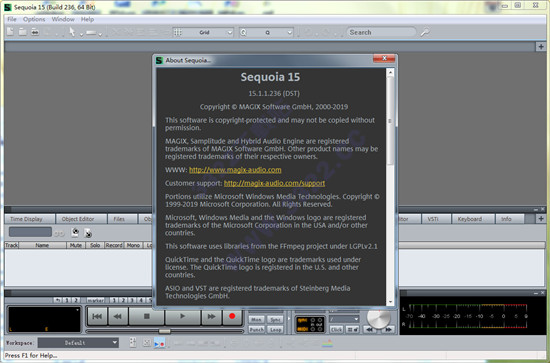Expand the range tool options arrow
Viewport: 550px width, 363px height.
[100, 34]
